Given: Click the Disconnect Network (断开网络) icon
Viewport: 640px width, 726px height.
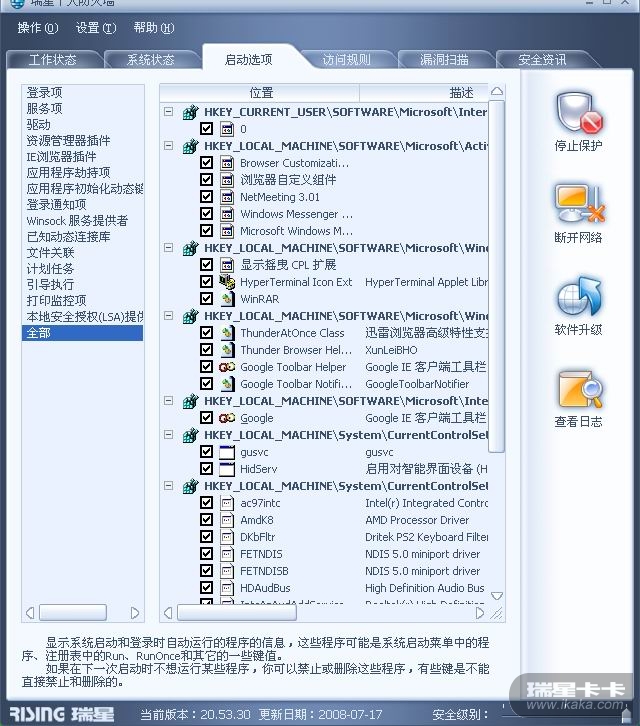Looking at the screenshot, I should click(x=579, y=204).
